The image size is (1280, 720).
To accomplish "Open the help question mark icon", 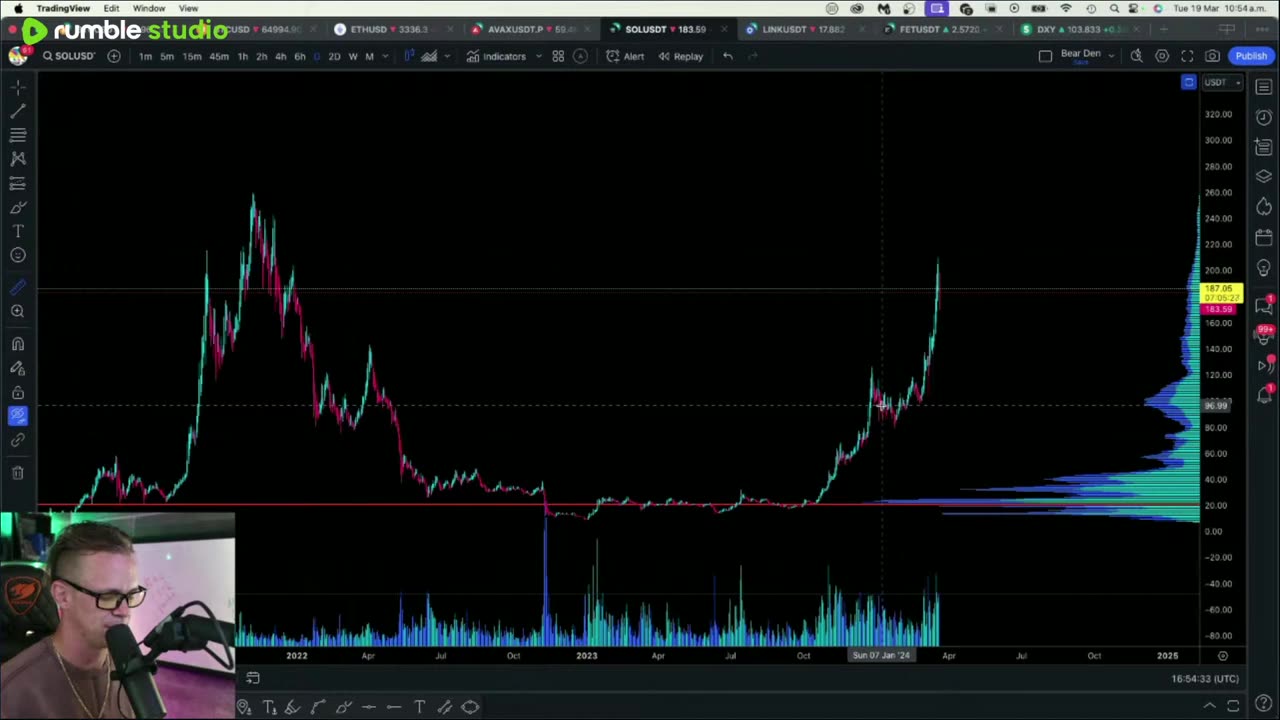I will pos(1264,704).
